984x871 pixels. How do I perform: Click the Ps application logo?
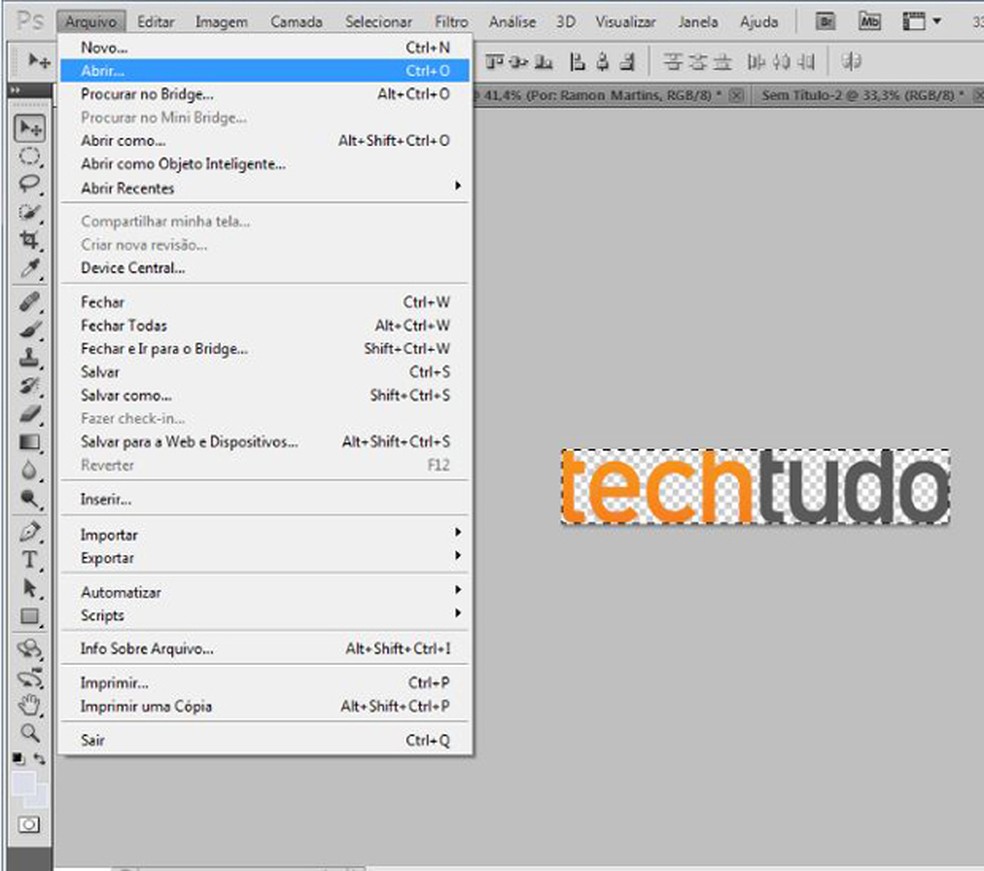tap(29, 21)
